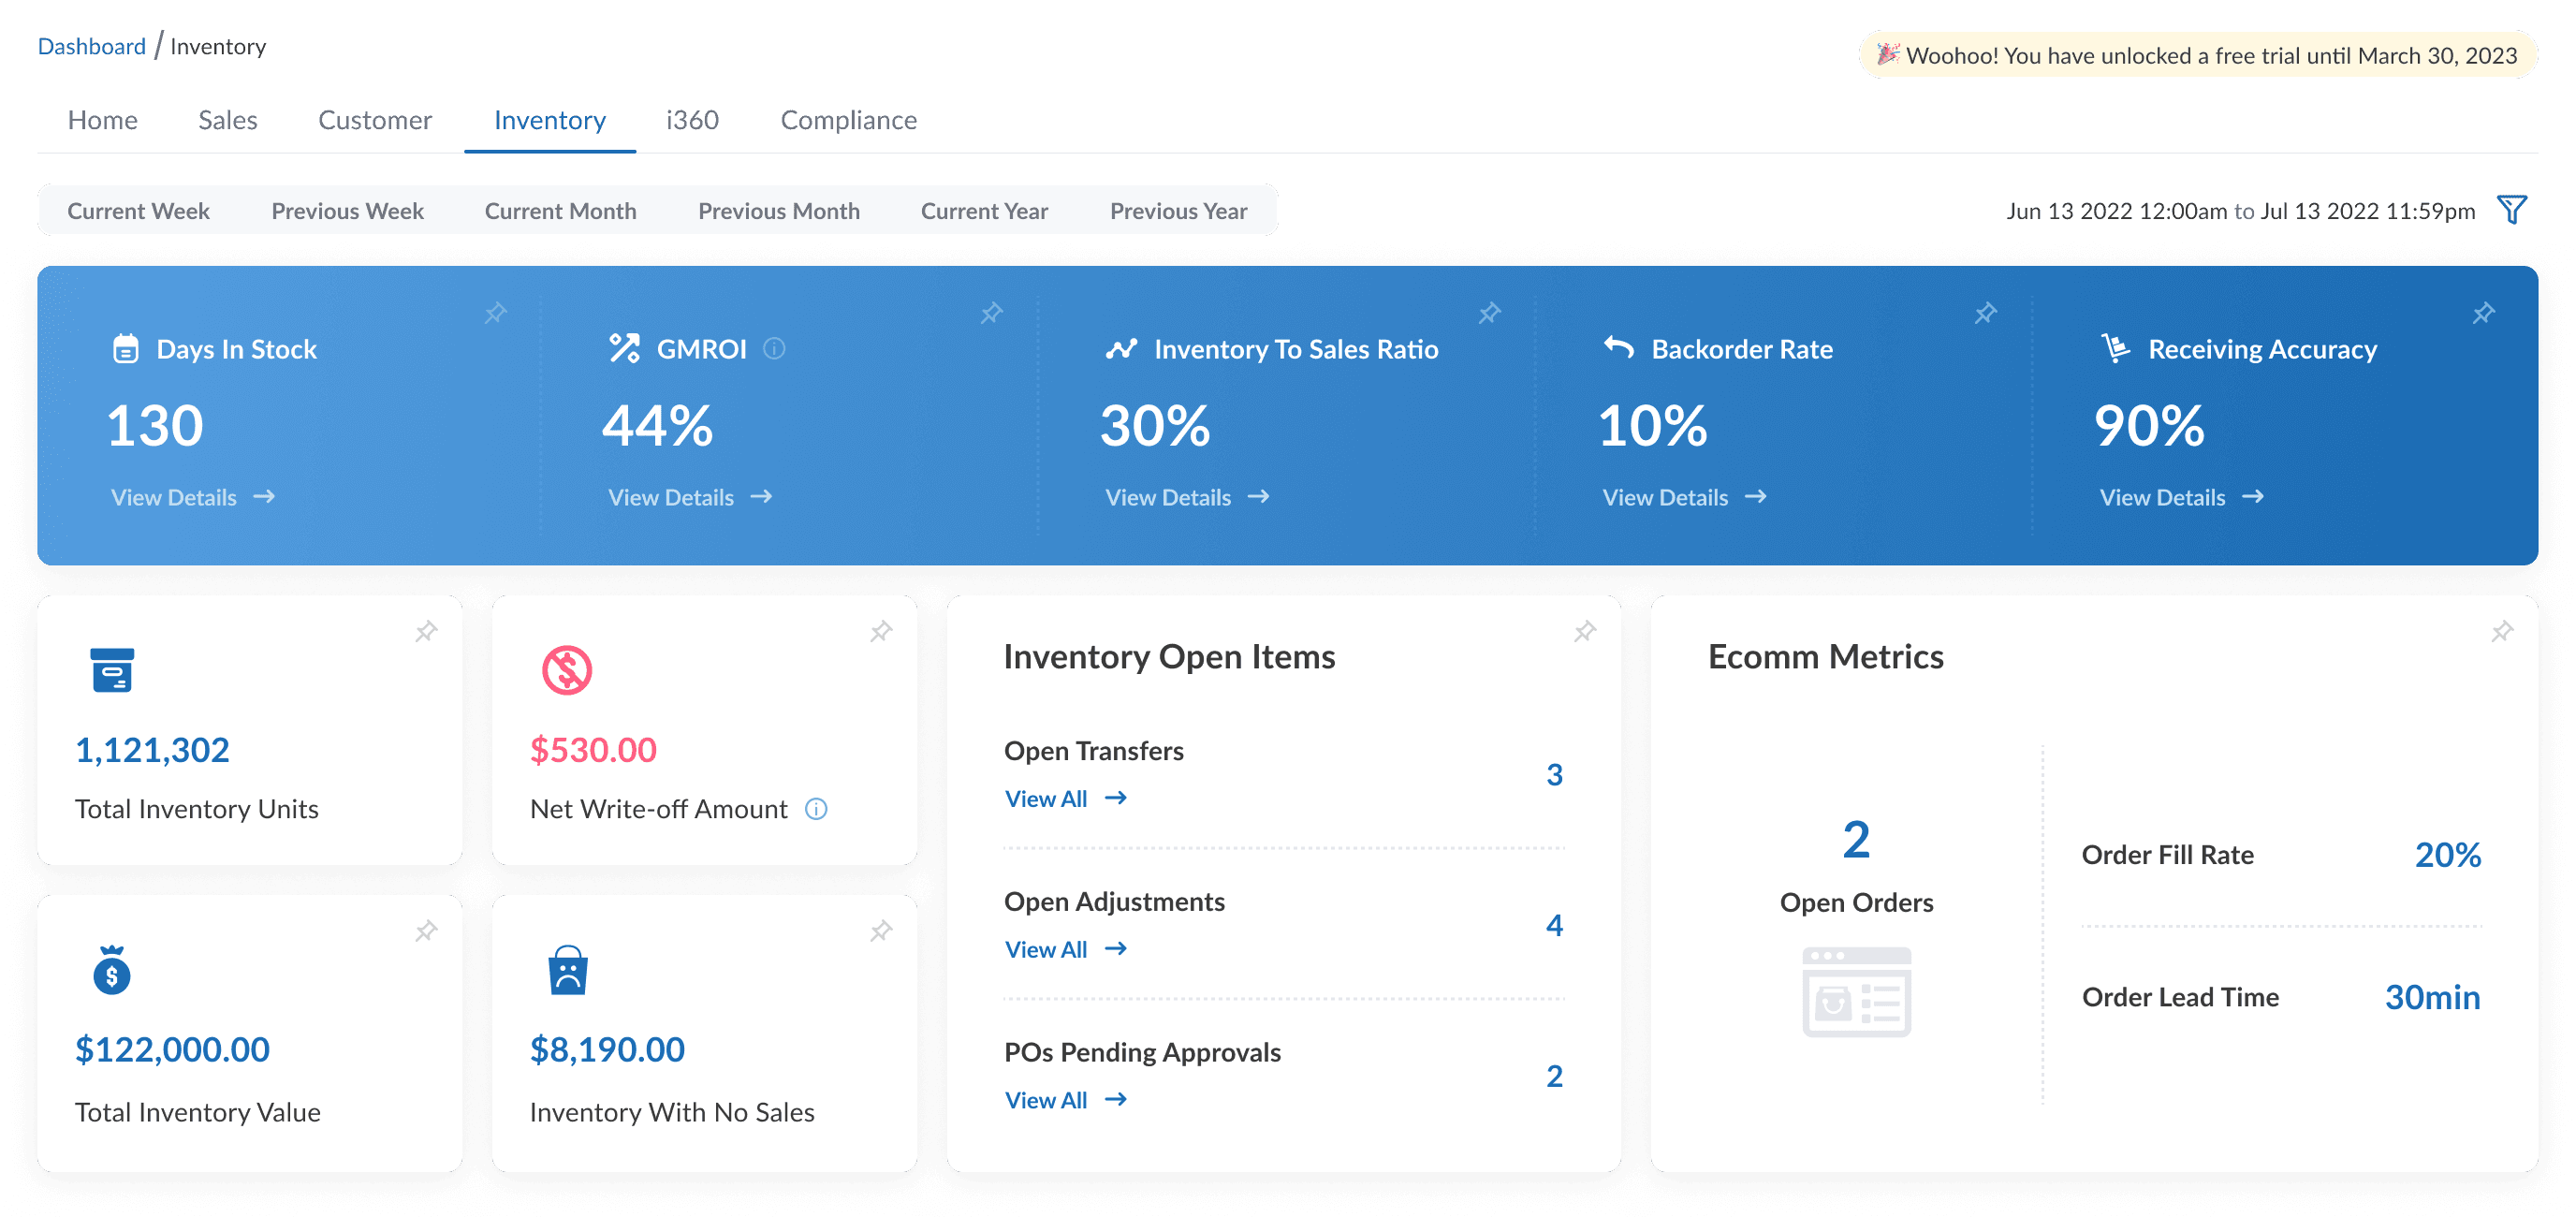Filter by Previous Month
Screen dimensions: 2576x1217
[x=779, y=211]
